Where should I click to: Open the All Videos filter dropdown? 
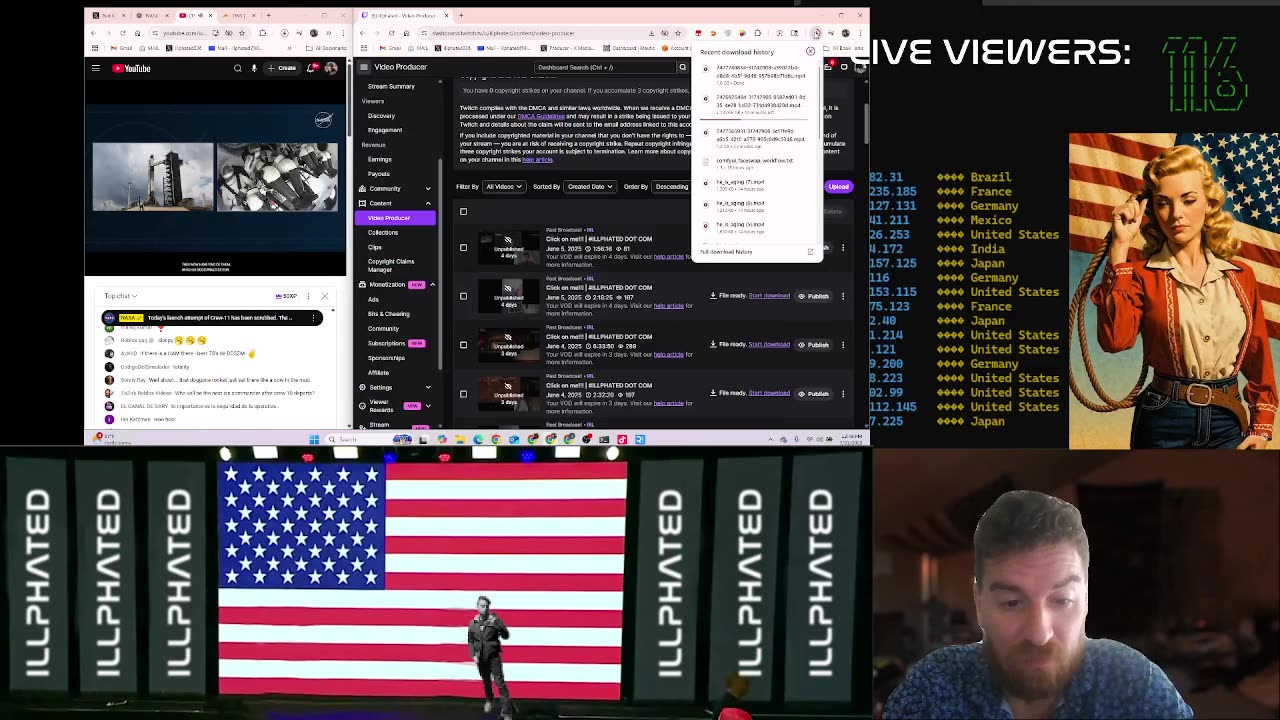coord(504,186)
